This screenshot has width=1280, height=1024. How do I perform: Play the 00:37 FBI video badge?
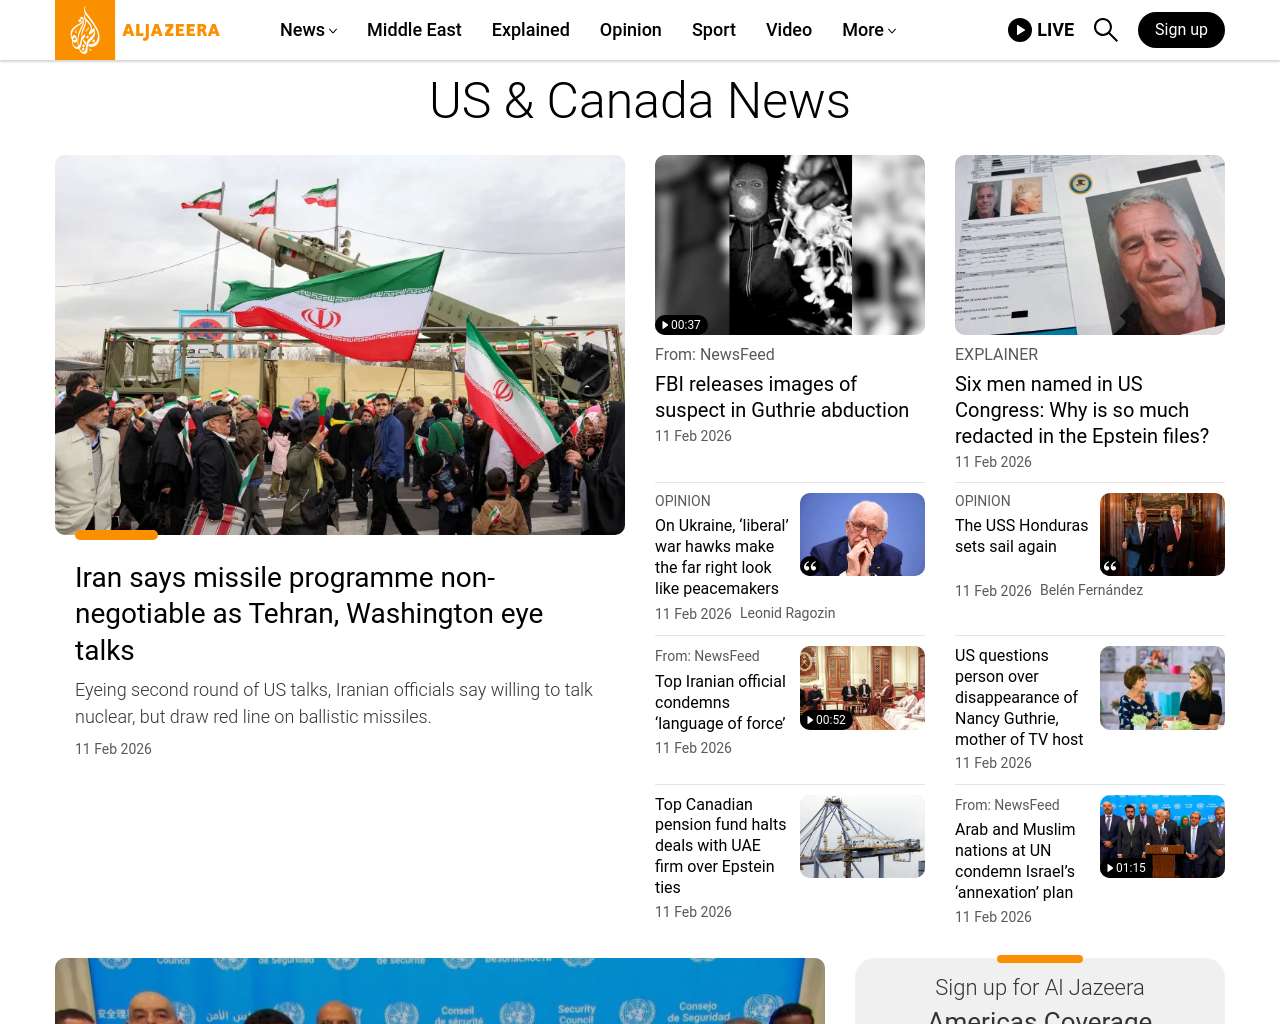[681, 325]
